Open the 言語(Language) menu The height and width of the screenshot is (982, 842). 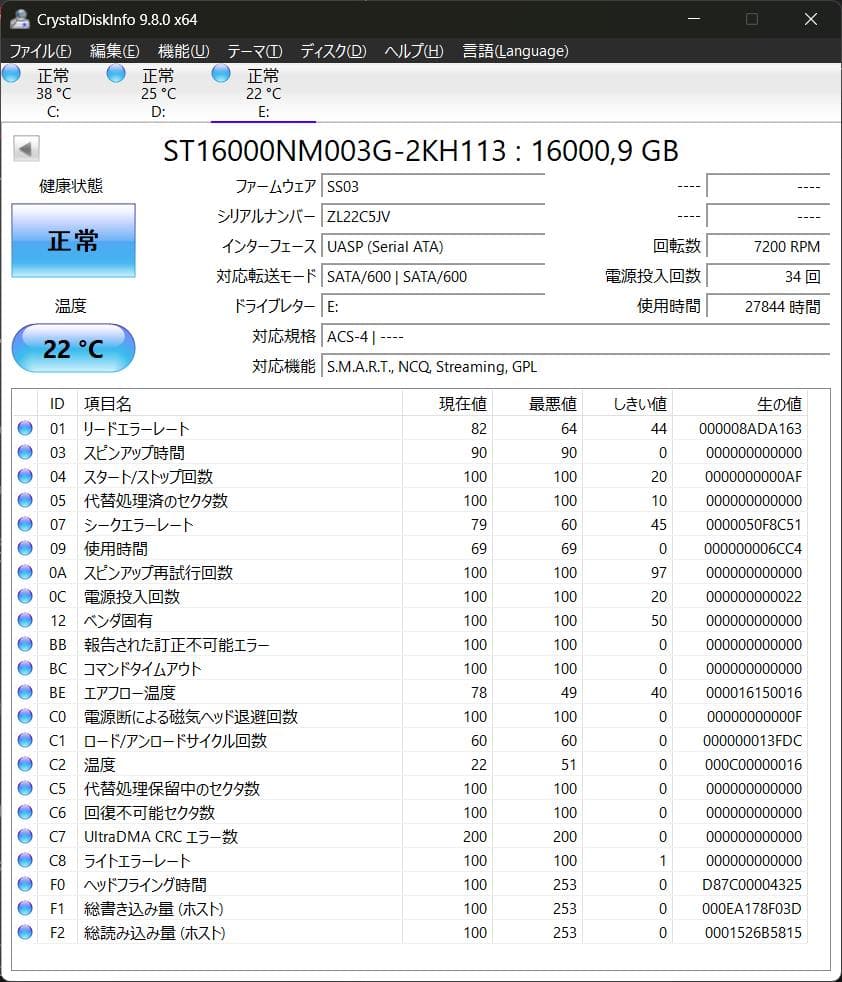pyautogui.click(x=515, y=51)
